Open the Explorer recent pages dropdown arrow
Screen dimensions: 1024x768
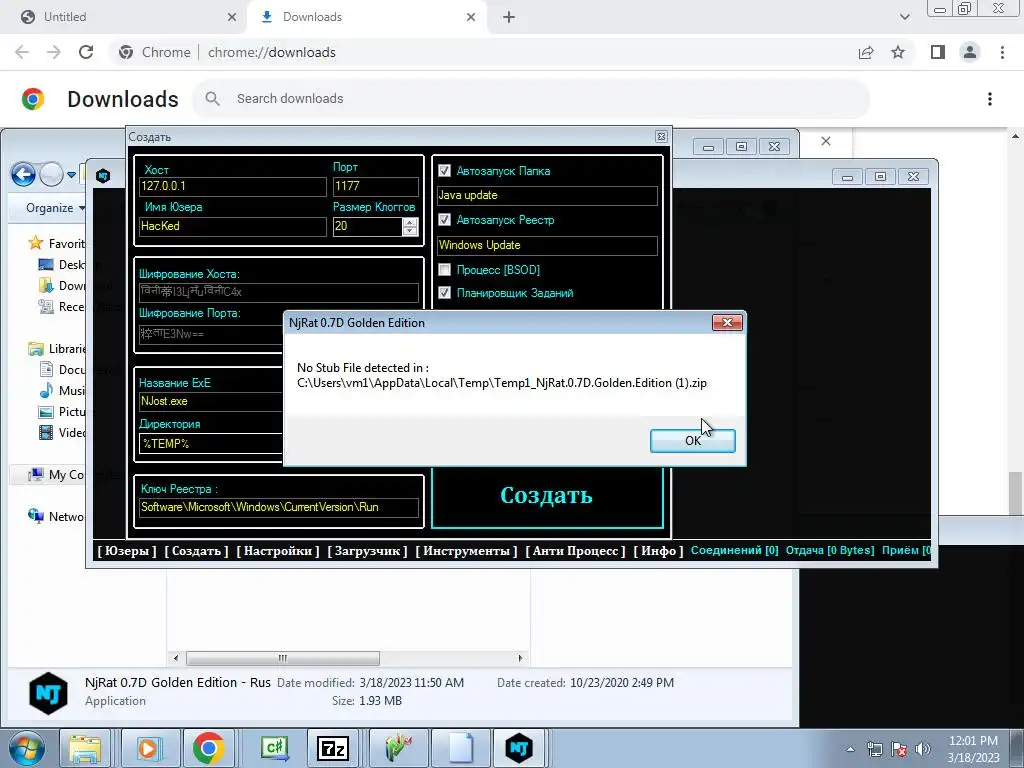[x=71, y=175]
